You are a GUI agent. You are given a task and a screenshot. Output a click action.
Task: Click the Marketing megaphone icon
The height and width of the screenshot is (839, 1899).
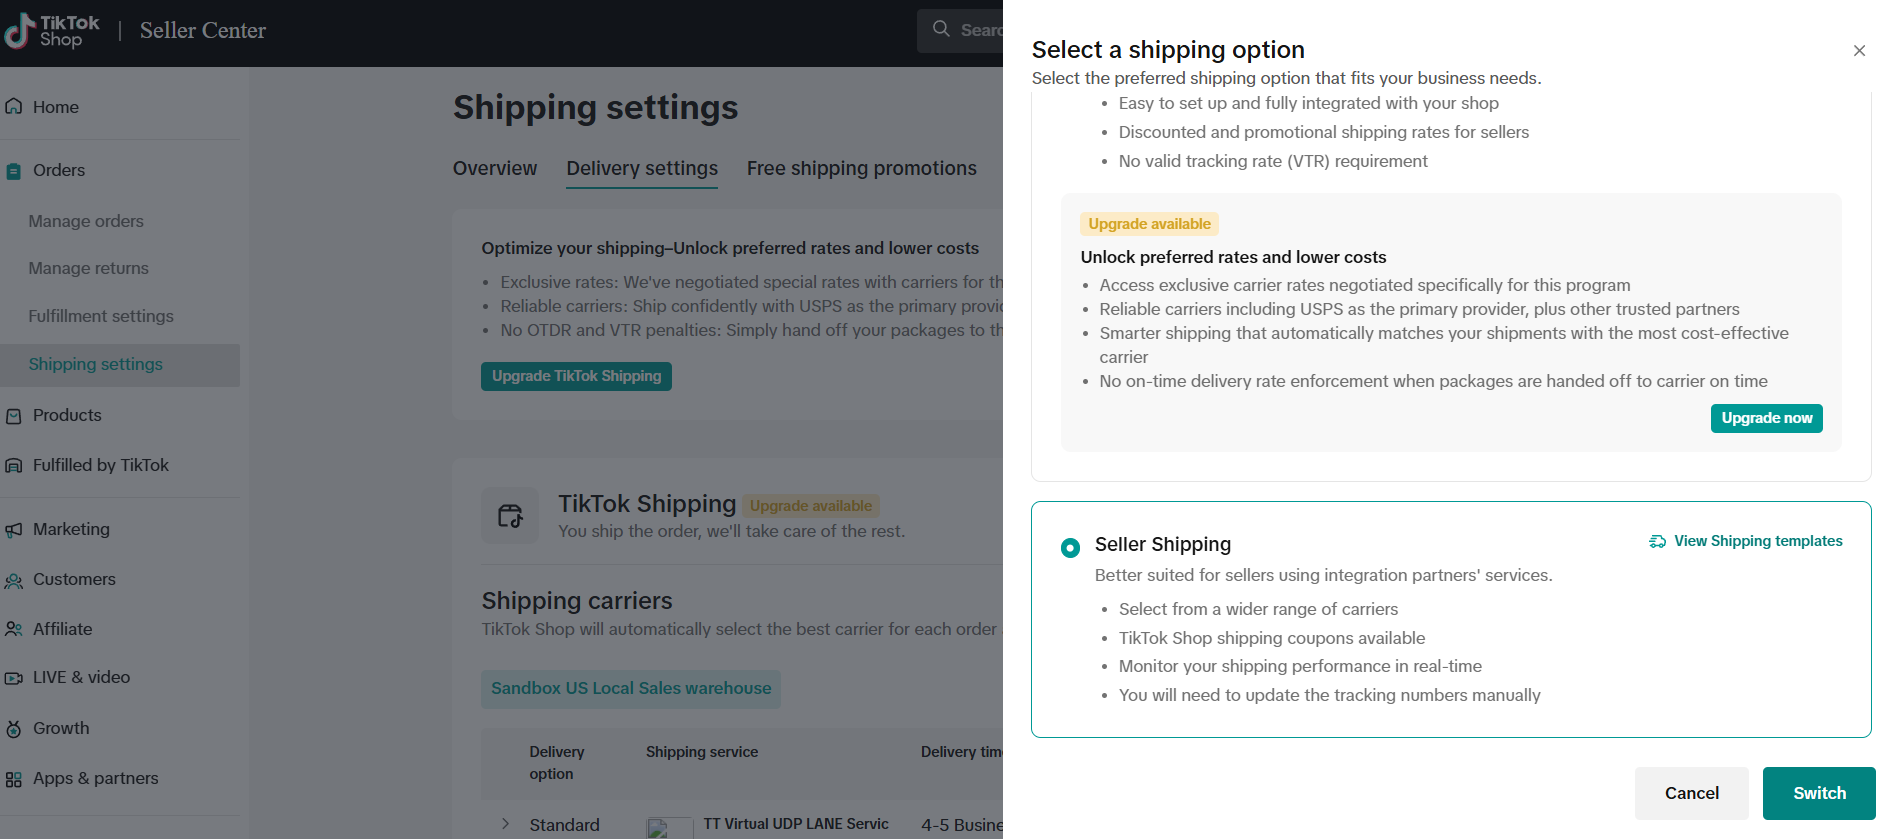pos(14,530)
